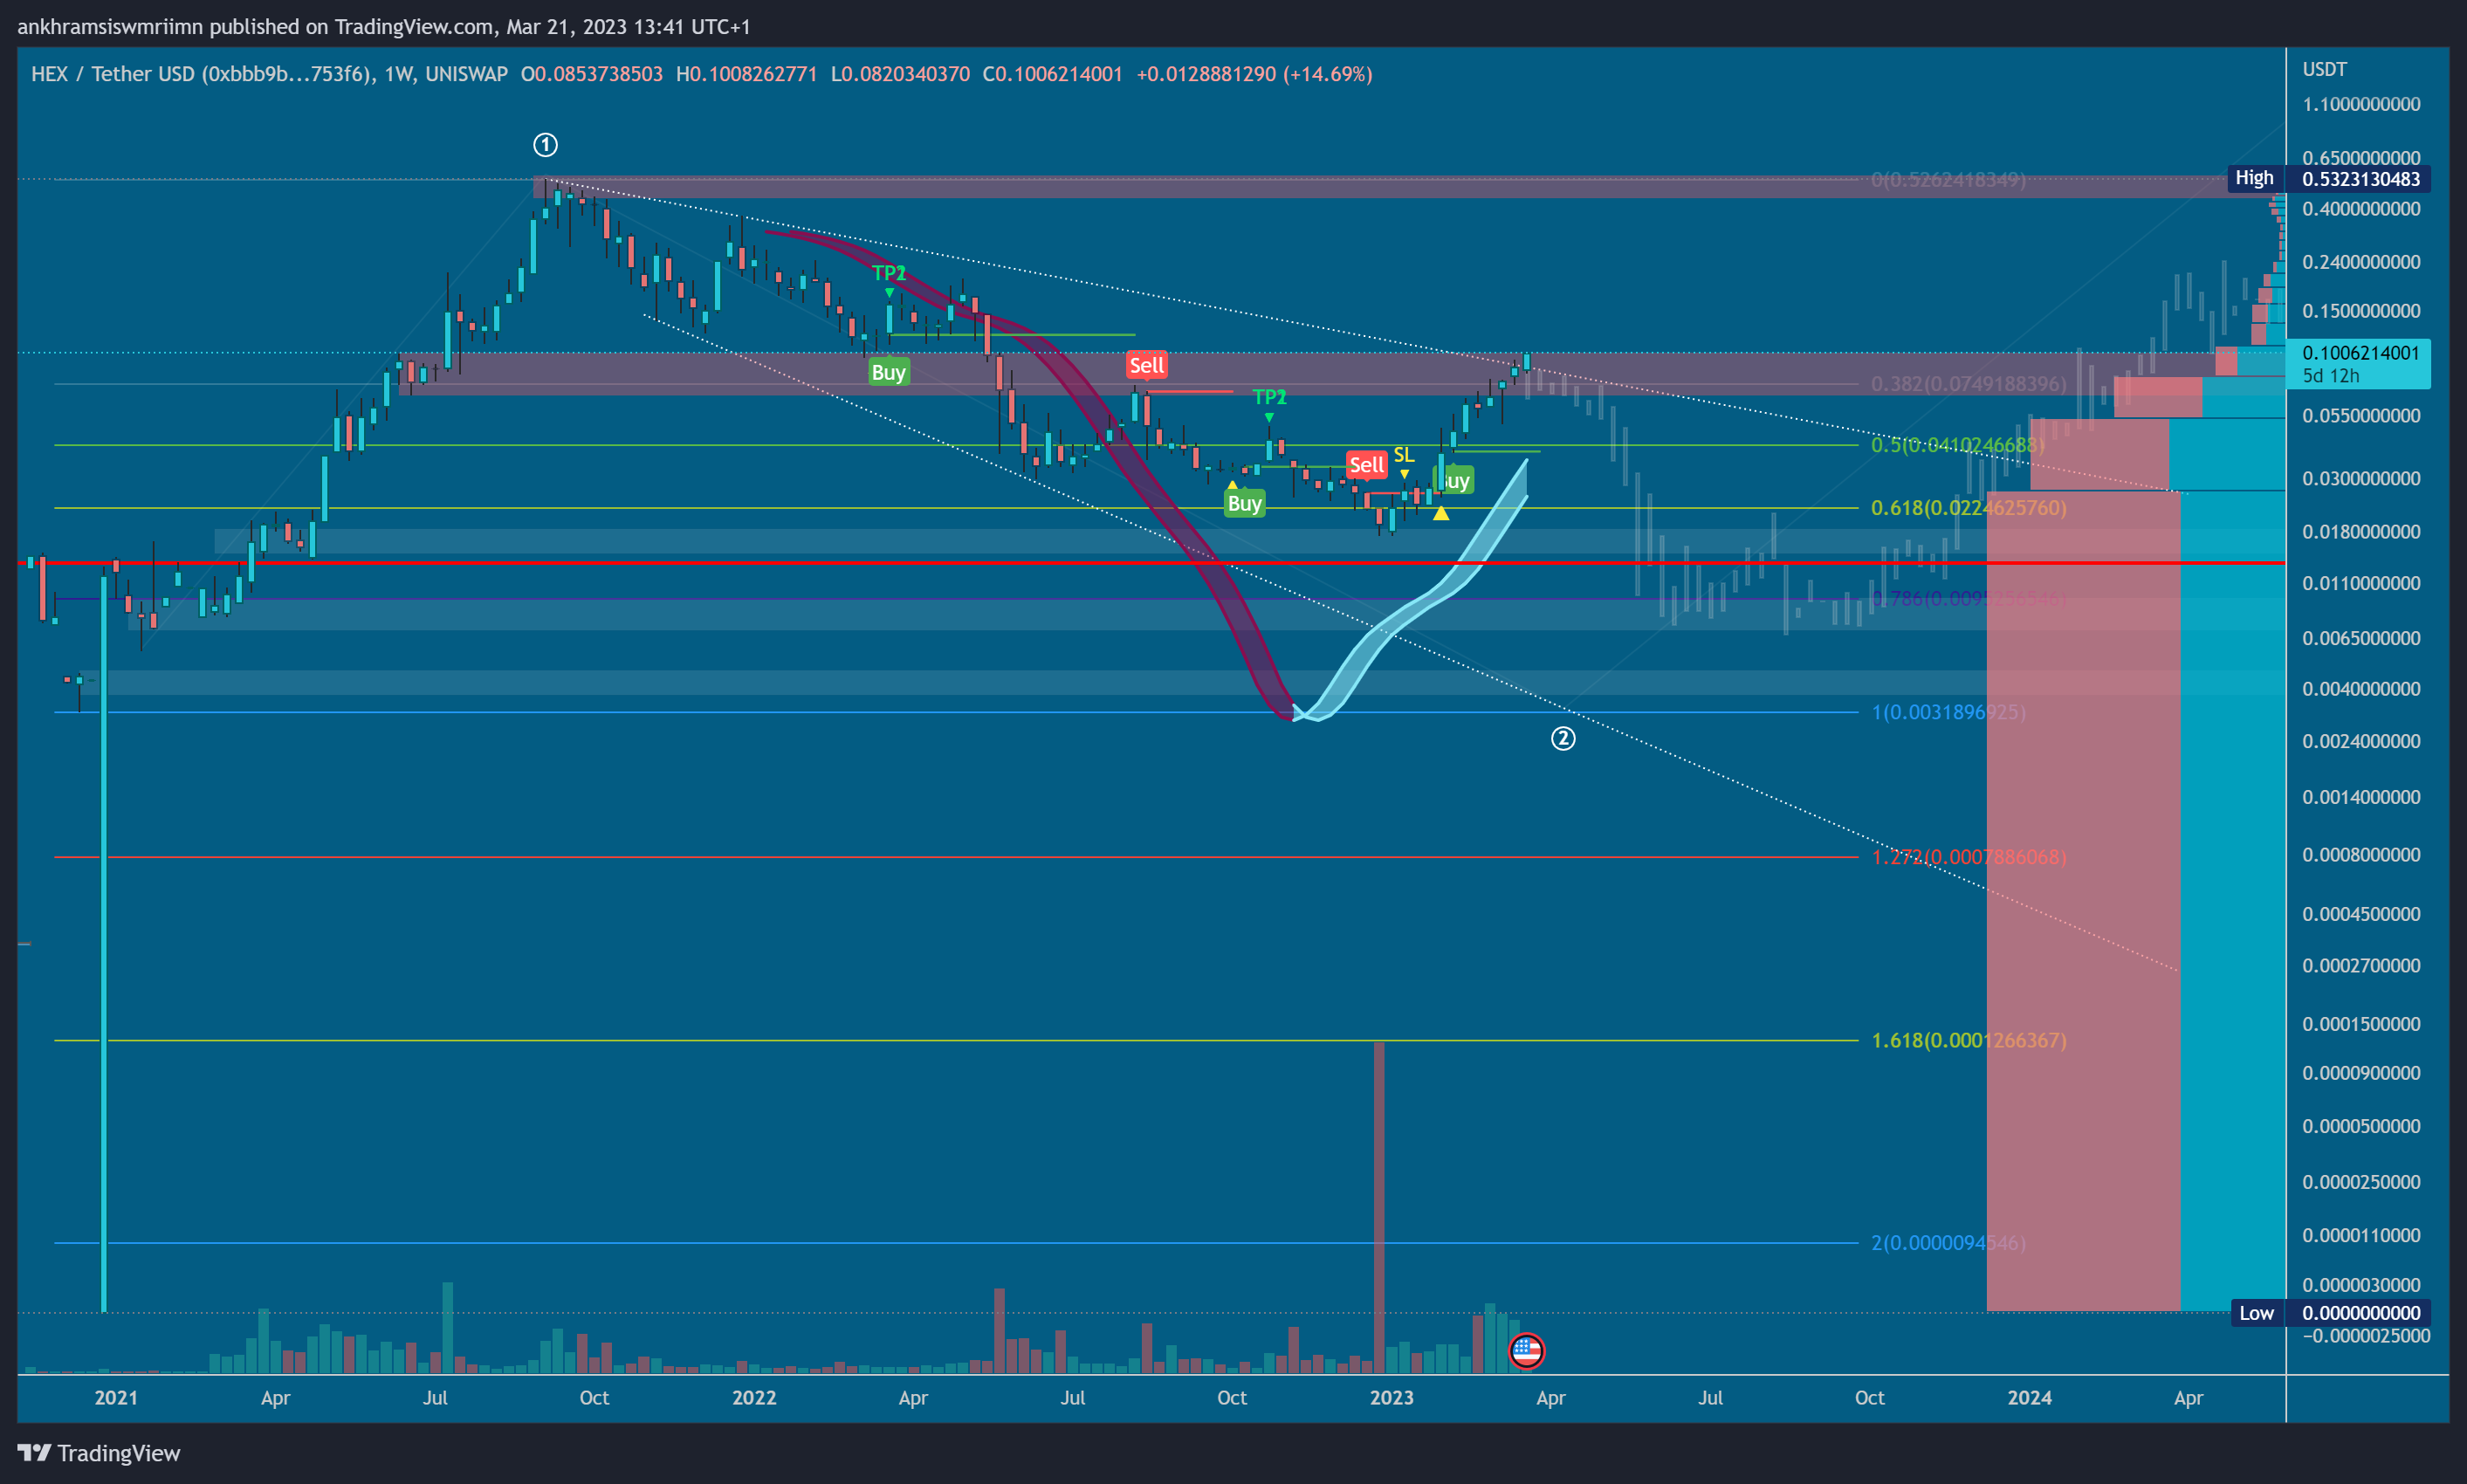
Task: Click the 0.0040000000 price axis value
Action: click(2361, 690)
